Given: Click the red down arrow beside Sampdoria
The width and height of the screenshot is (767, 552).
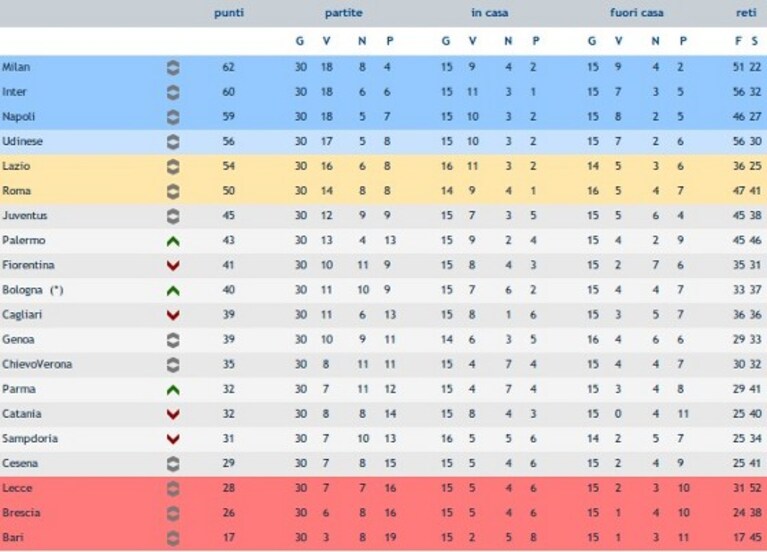Looking at the screenshot, I should [x=173, y=439].
